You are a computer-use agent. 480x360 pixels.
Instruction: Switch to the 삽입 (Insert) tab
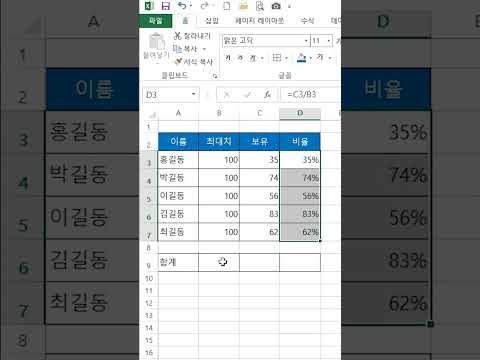[212, 21]
